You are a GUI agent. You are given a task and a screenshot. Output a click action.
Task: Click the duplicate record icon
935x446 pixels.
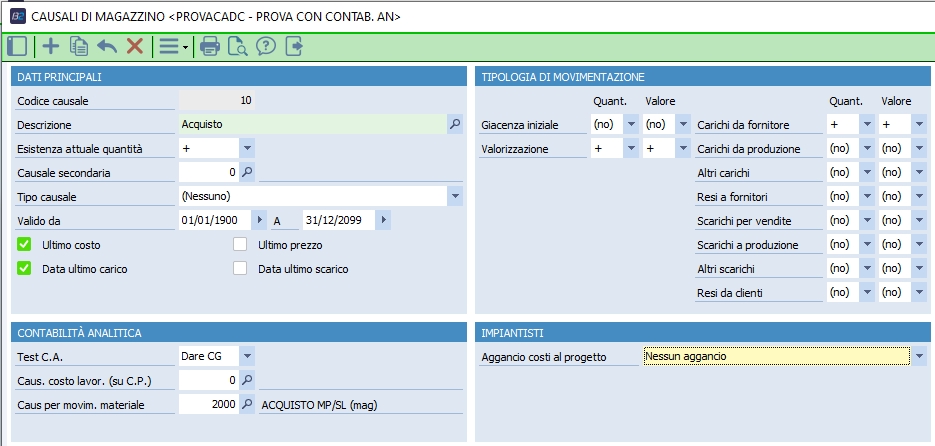click(x=79, y=46)
